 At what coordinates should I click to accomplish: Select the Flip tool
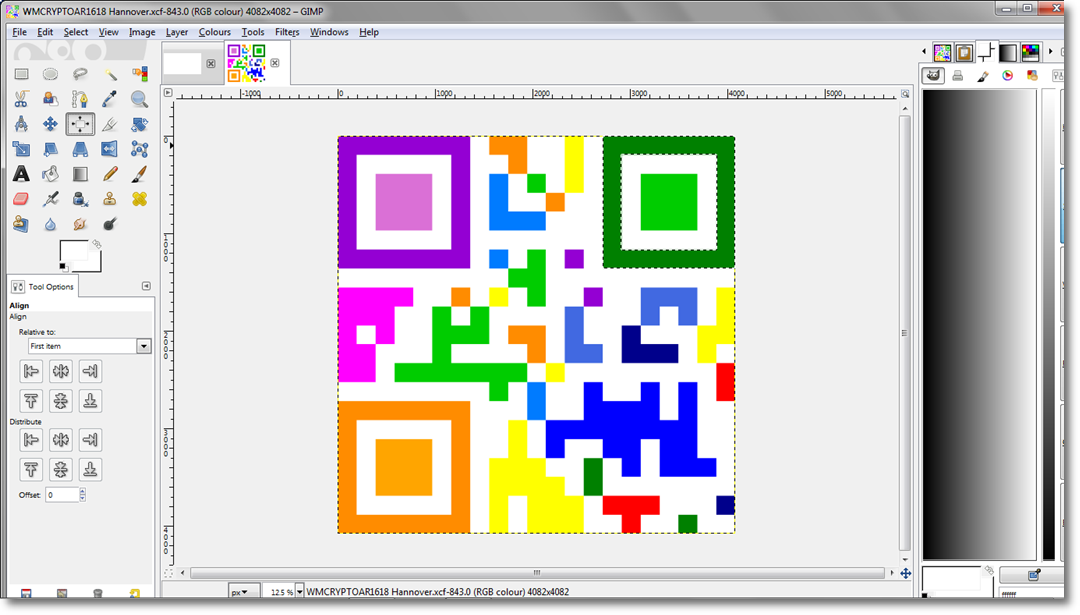coord(110,149)
